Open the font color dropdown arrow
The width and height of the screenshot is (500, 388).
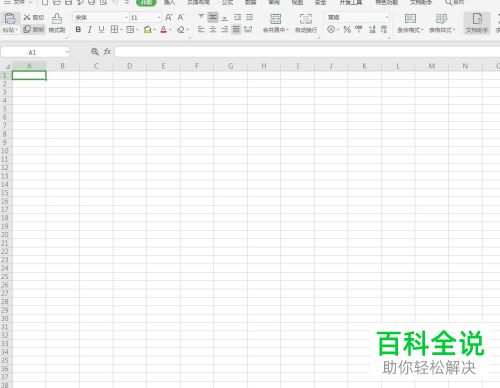tap(170, 30)
